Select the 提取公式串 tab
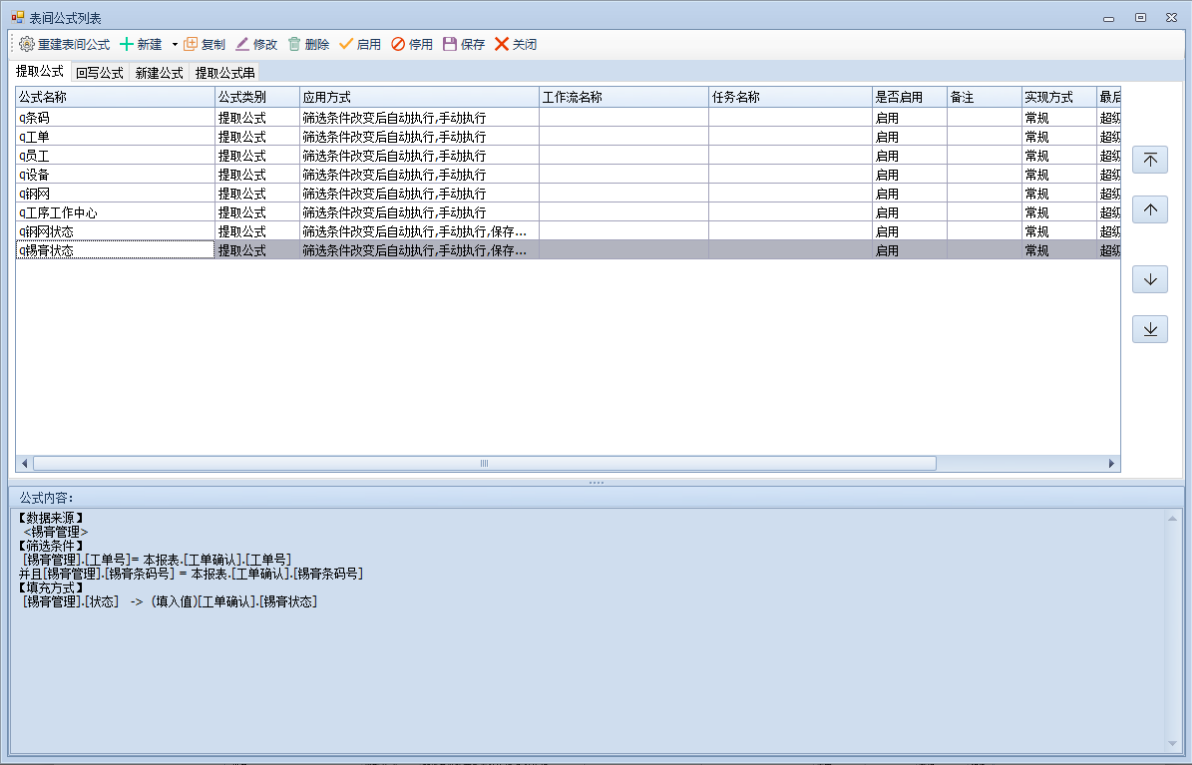The height and width of the screenshot is (765, 1192). pos(225,73)
